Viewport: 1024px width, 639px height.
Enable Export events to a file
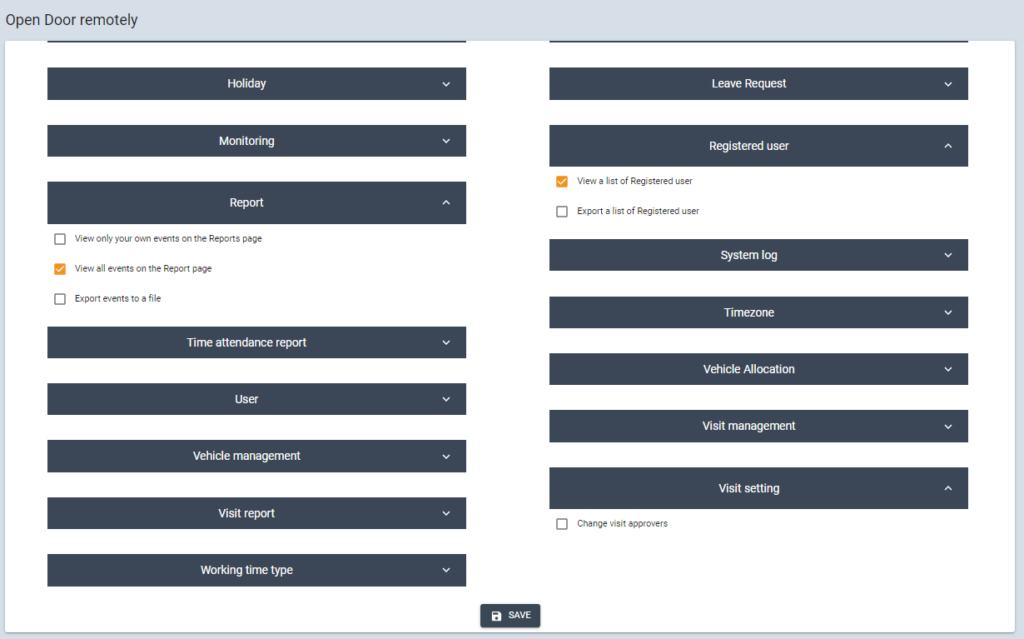click(60, 299)
